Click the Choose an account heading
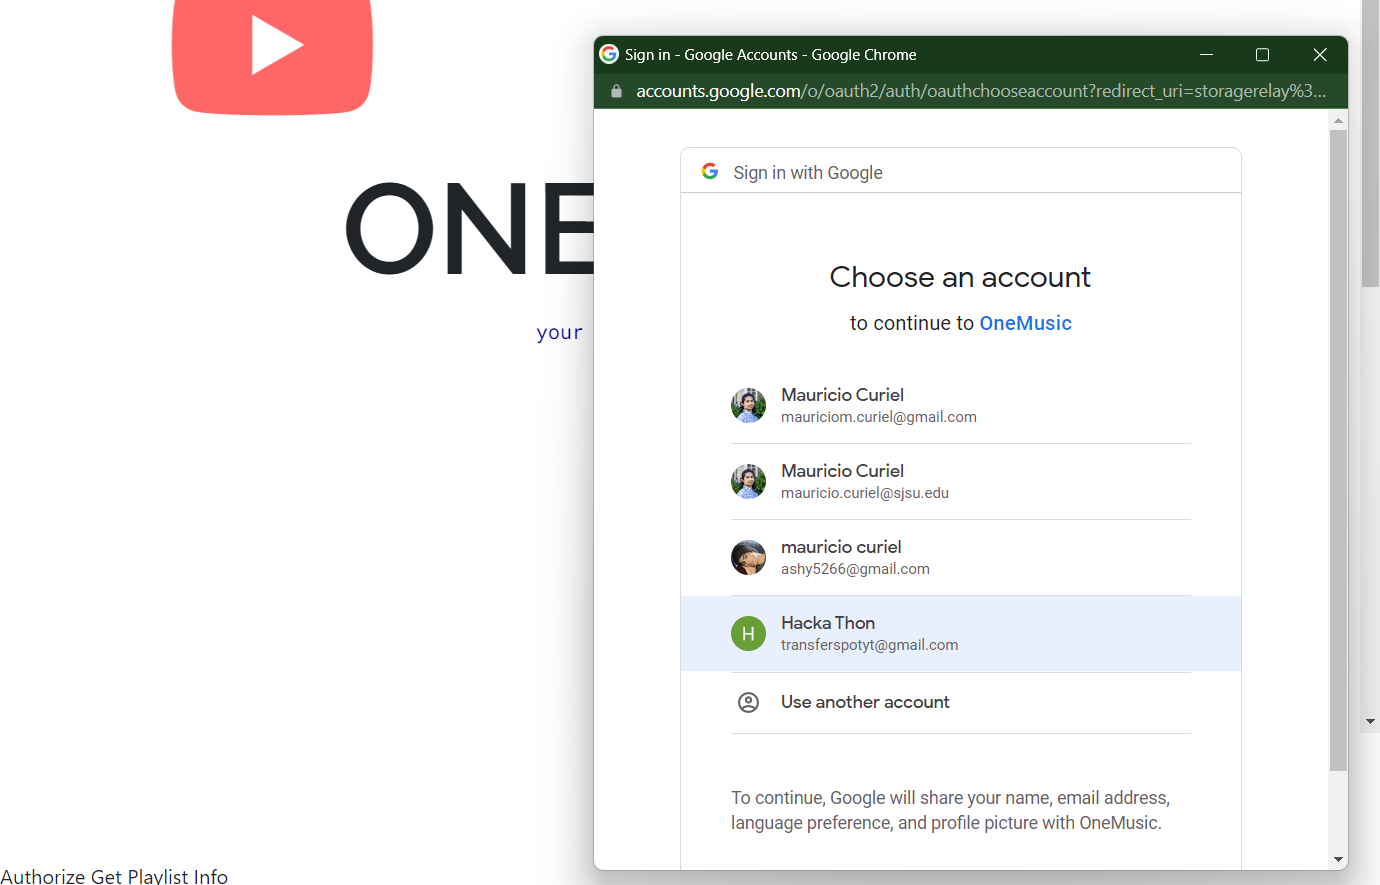The height and width of the screenshot is (885, 1380). [x=960, y=277]
